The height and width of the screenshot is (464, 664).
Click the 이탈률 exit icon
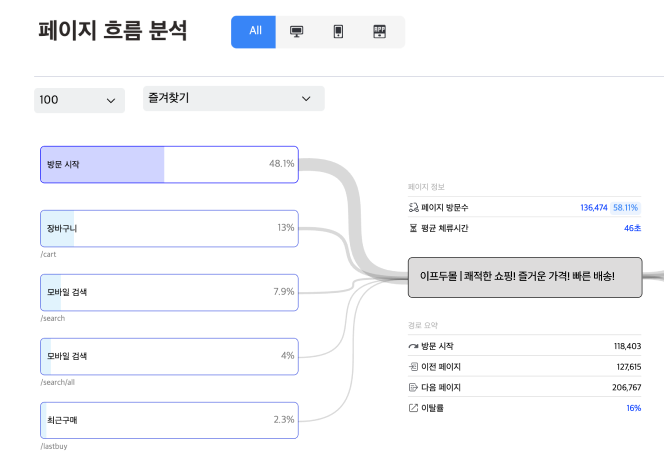click(413, 408)
